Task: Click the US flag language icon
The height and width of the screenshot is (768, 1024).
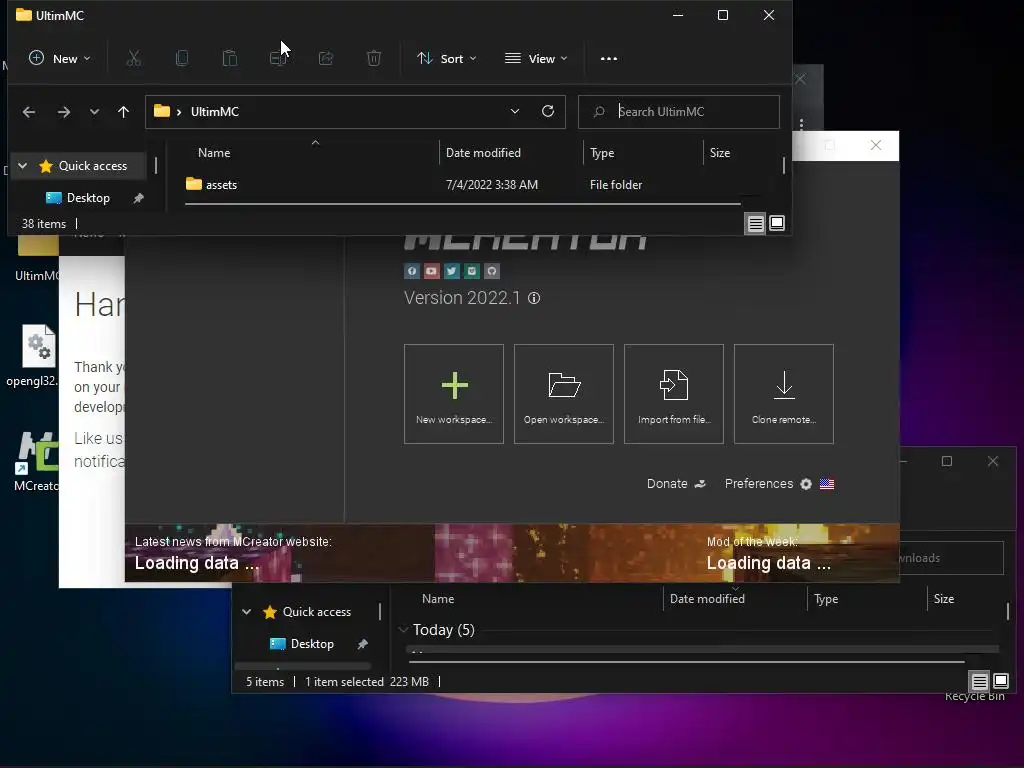Action: coord(827,484)
